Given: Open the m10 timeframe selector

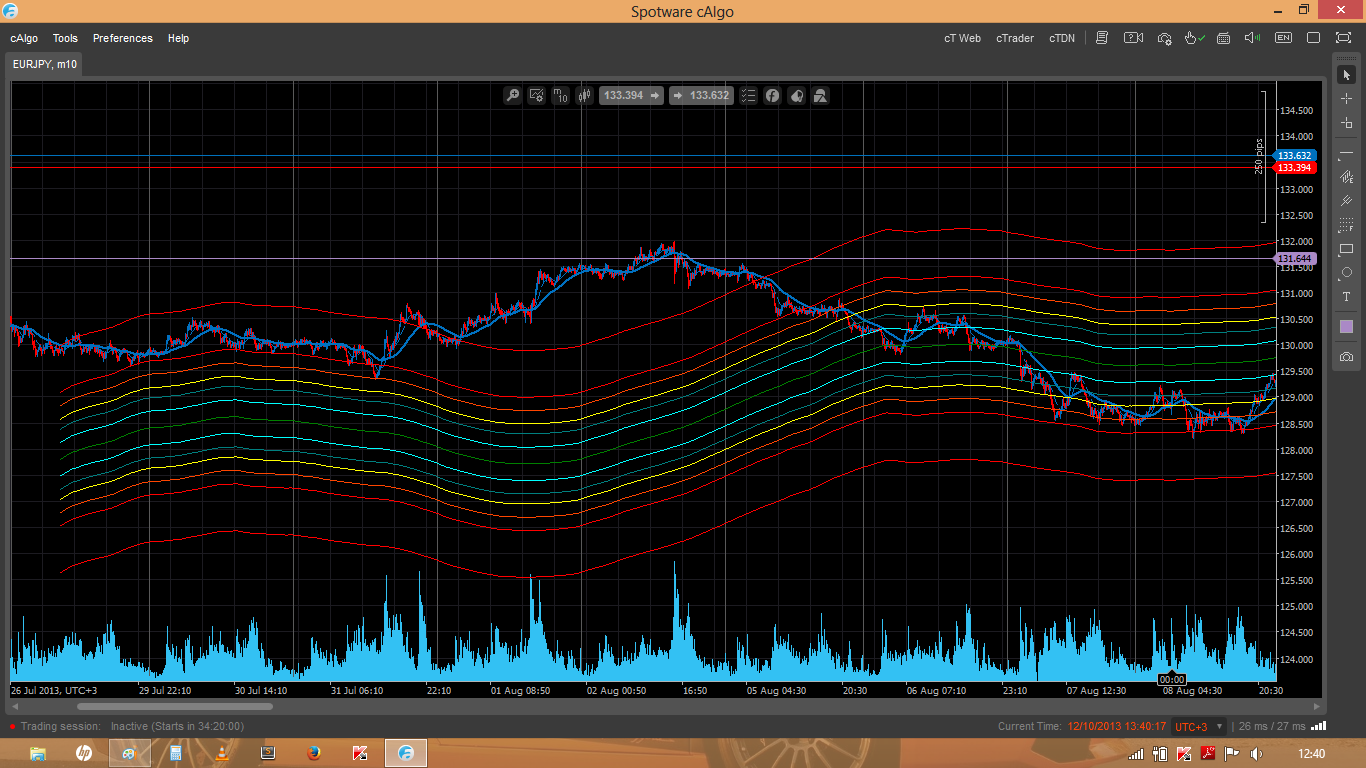Looking at the screenshot, I should point(560,96).
